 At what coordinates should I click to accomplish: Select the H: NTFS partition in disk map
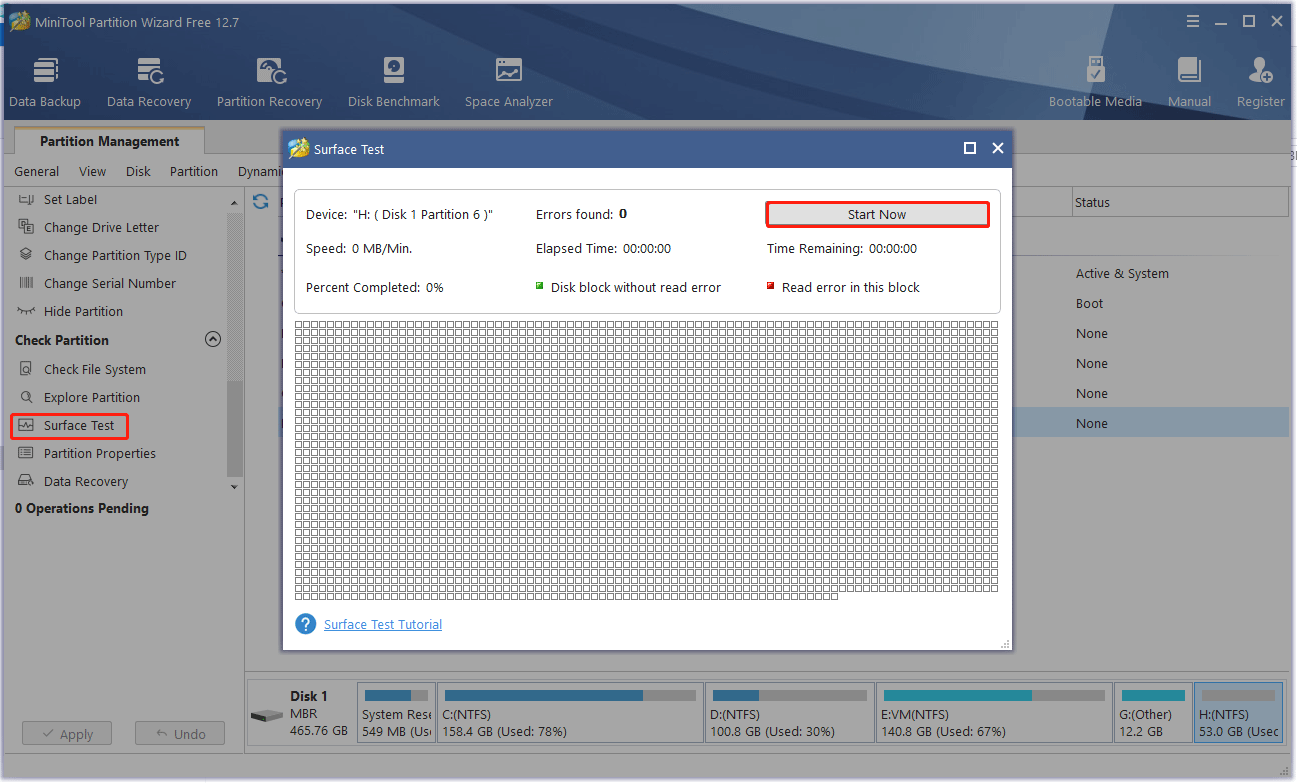(1239, 712)
